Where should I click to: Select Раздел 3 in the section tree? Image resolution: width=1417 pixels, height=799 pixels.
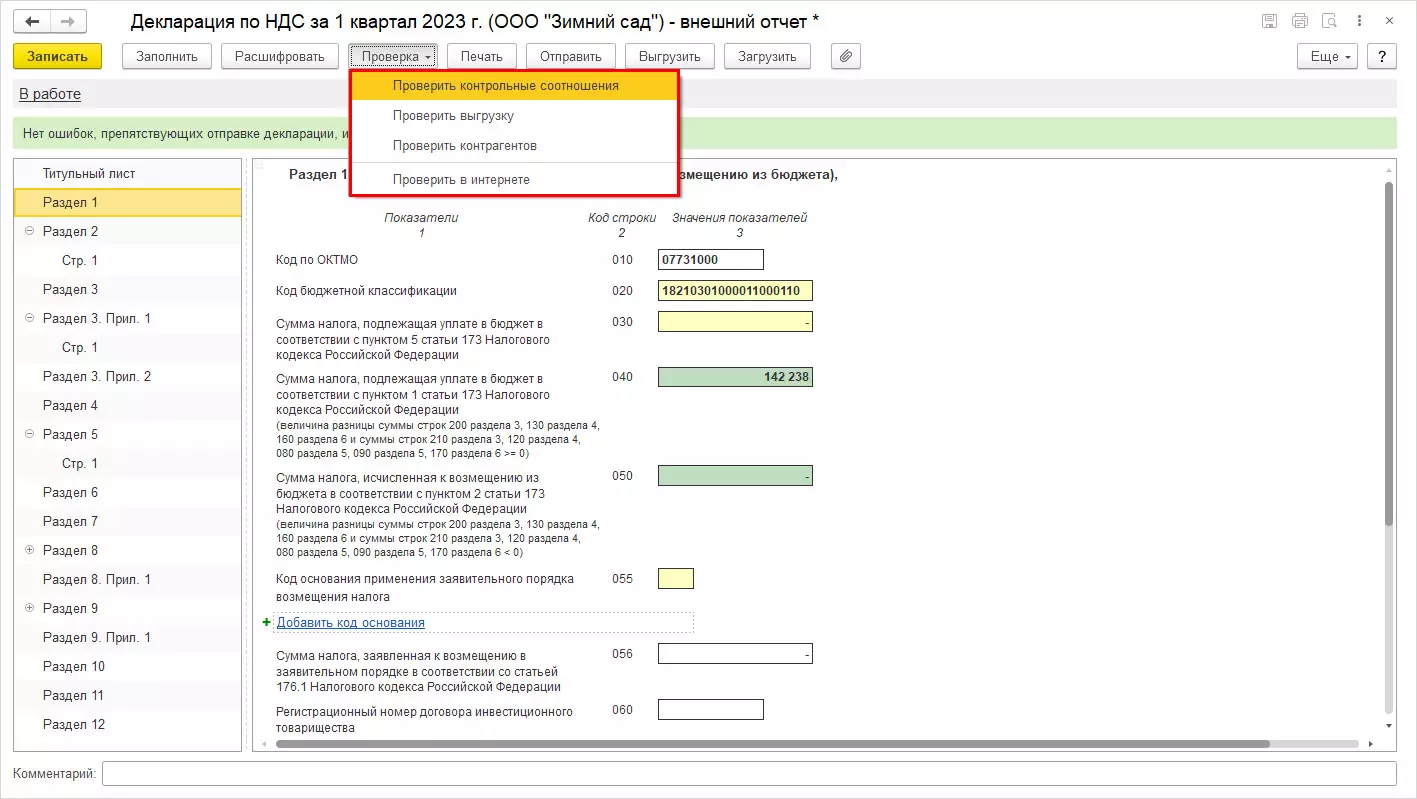click(x=128, y=290)
